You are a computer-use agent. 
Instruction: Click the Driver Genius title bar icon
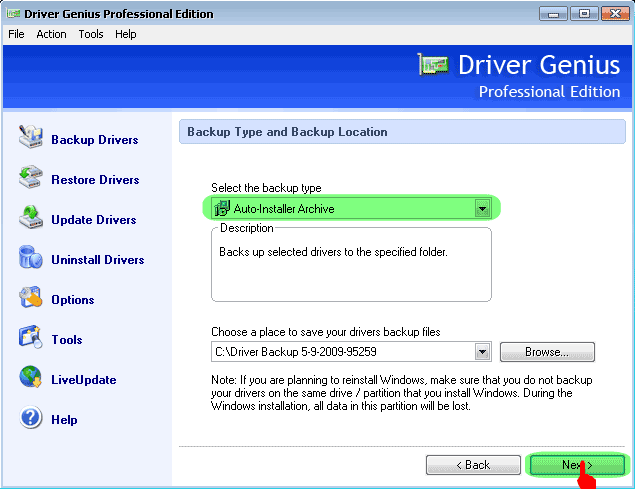(x=13, y=14)
